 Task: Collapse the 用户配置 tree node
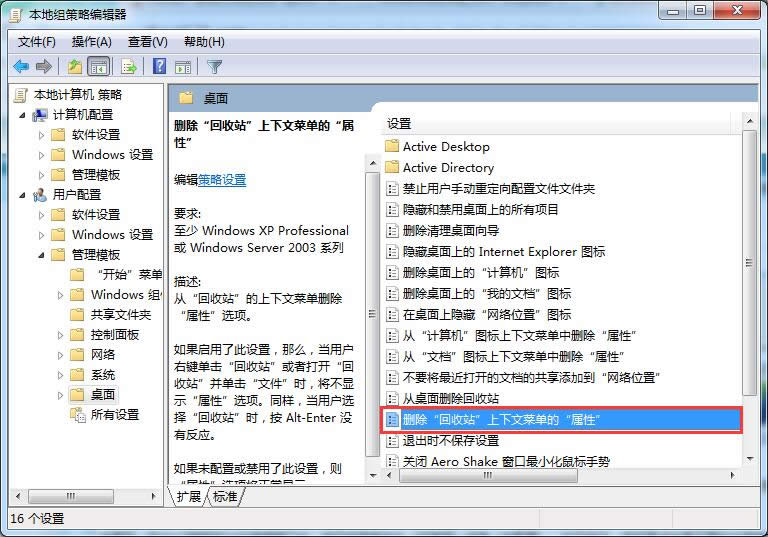click(23, 195)
